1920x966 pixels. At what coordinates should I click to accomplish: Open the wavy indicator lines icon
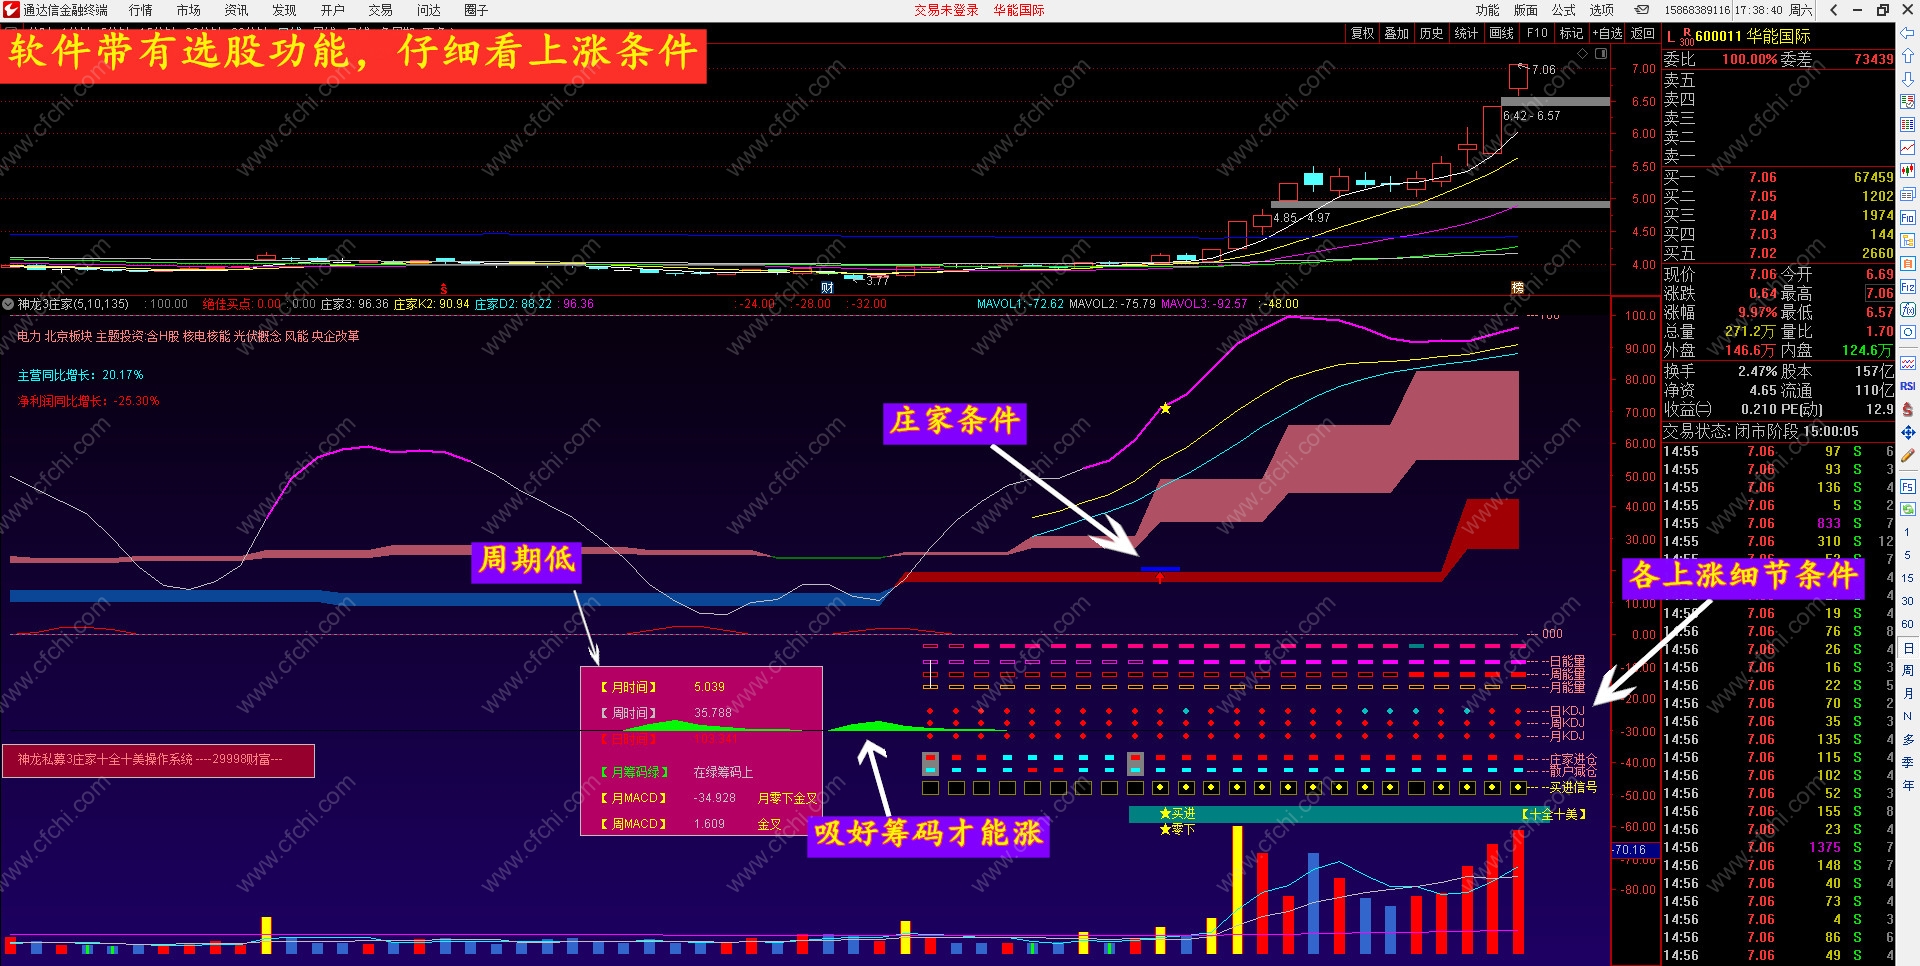coord(1908,363)
